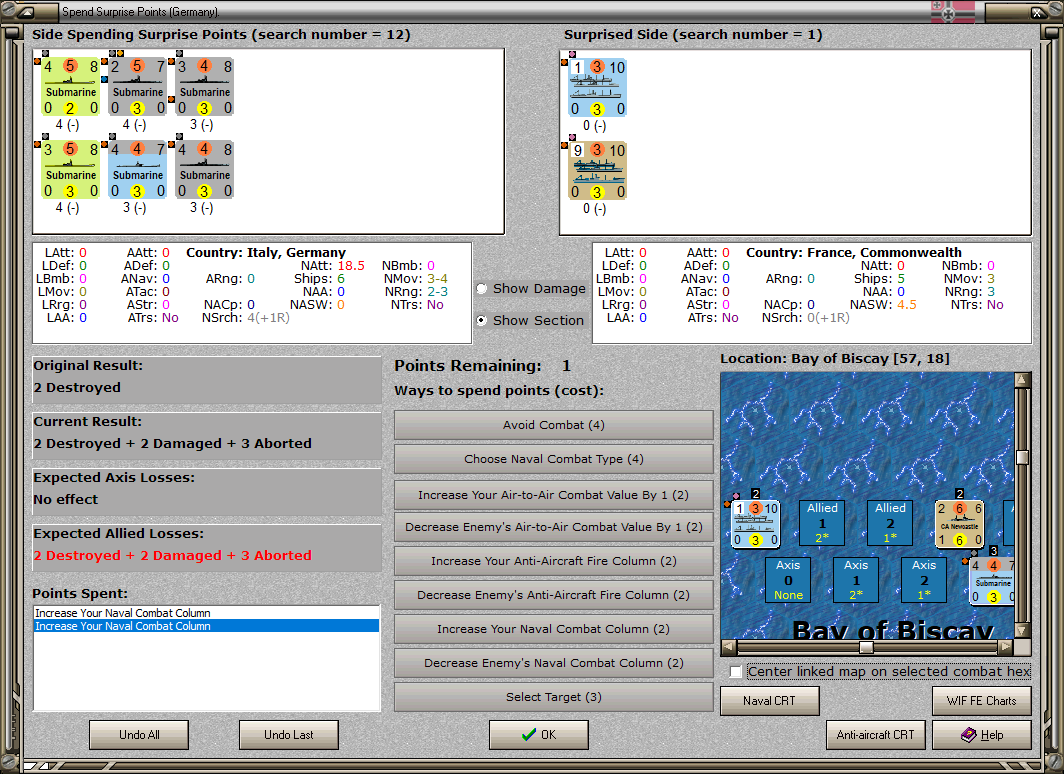Click the Allied 1 sea box section
Viewport: 1064px width, 774px height.
click(822, 523)
